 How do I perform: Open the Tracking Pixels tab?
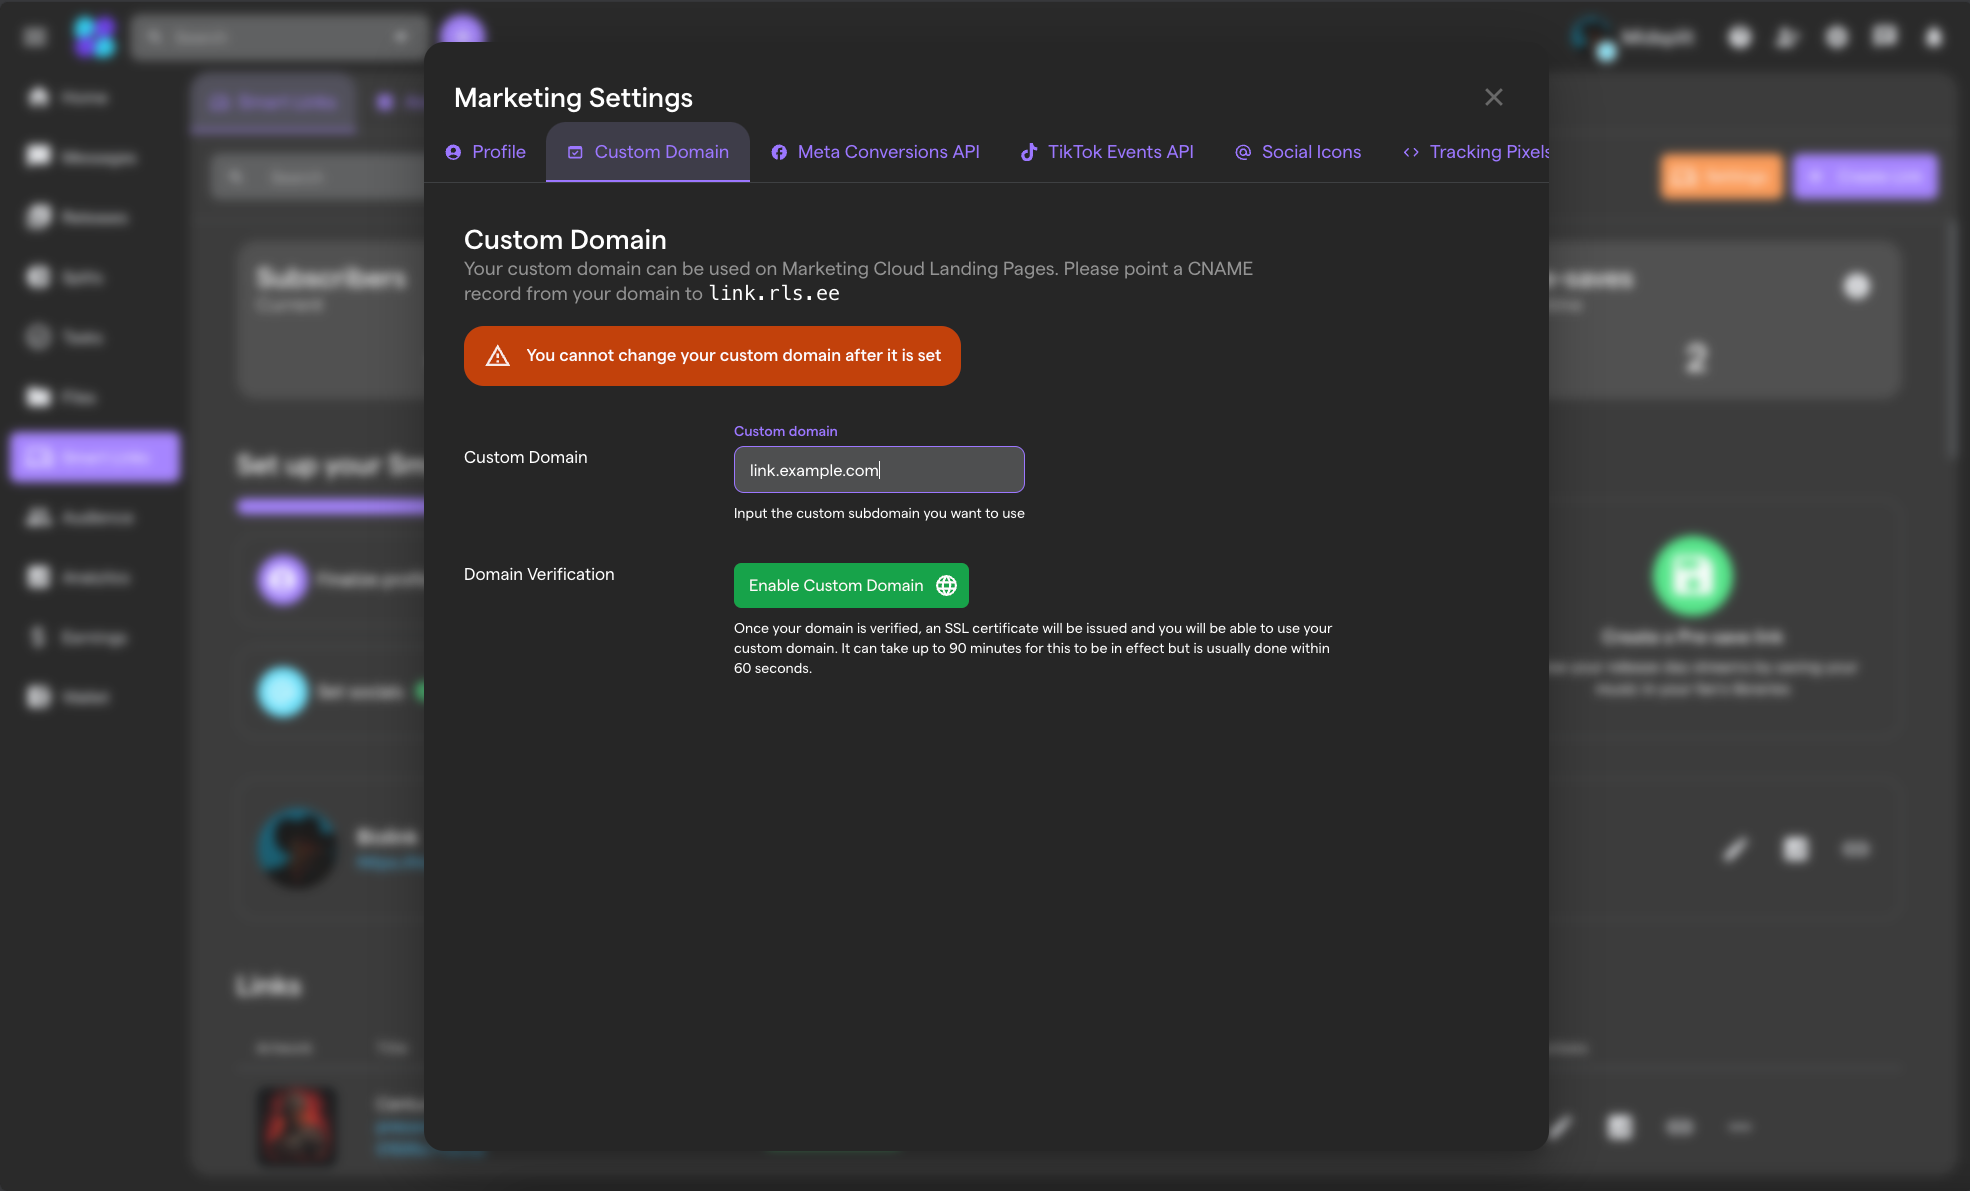point(1476,152)
